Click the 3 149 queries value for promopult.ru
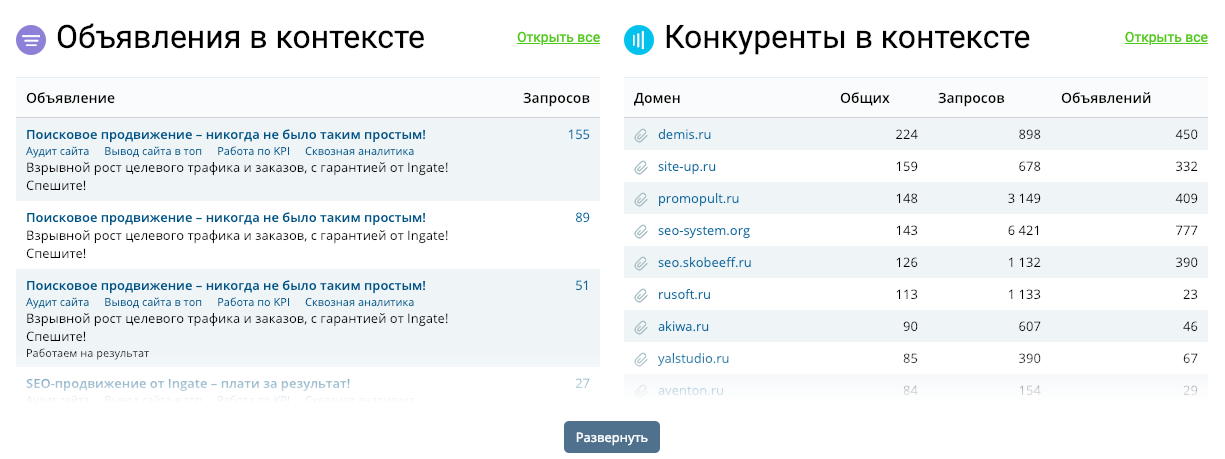 click(1024, 199)
